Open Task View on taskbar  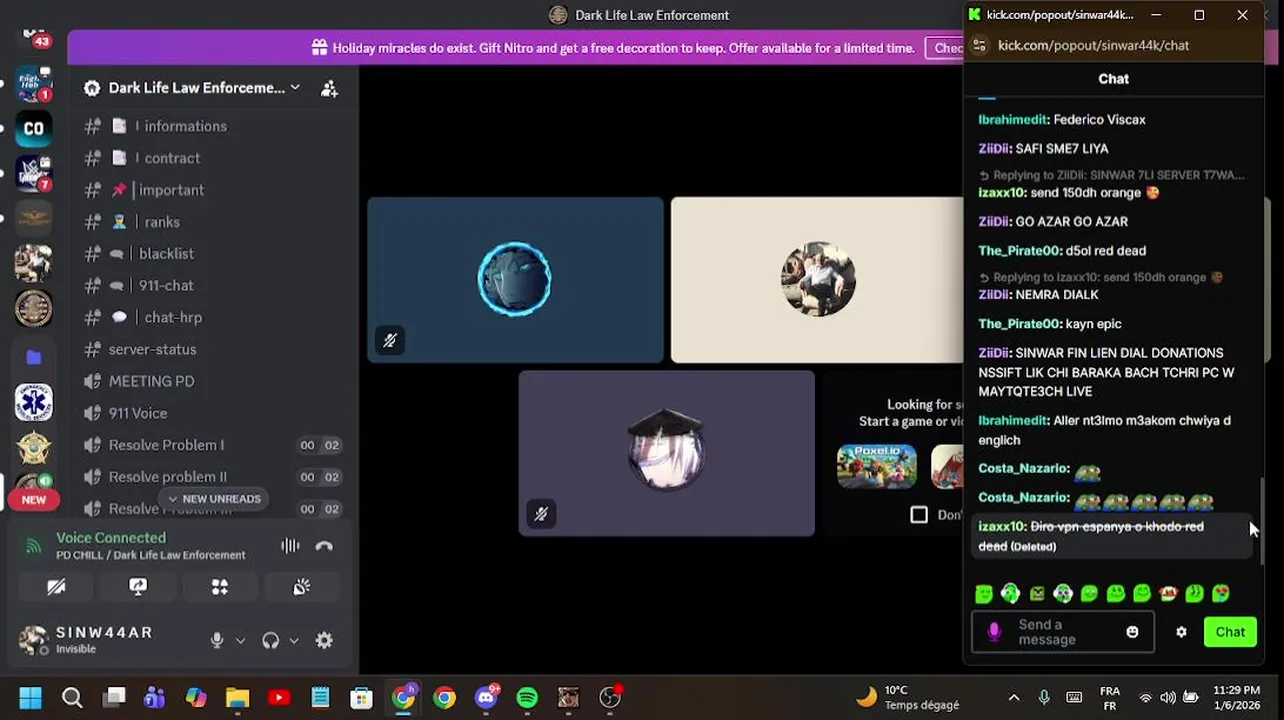coord(114,697)
